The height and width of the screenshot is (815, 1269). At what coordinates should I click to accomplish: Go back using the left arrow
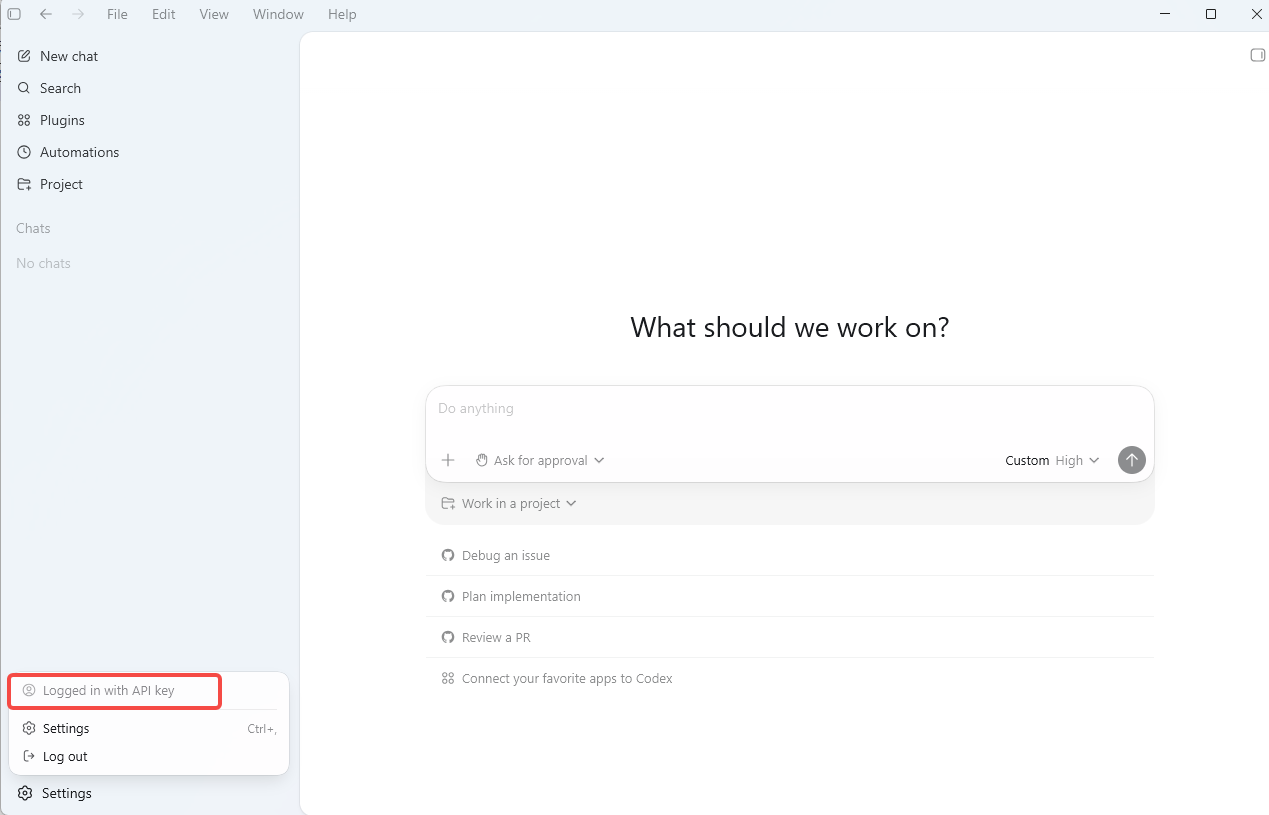click(x=45, y=14)
